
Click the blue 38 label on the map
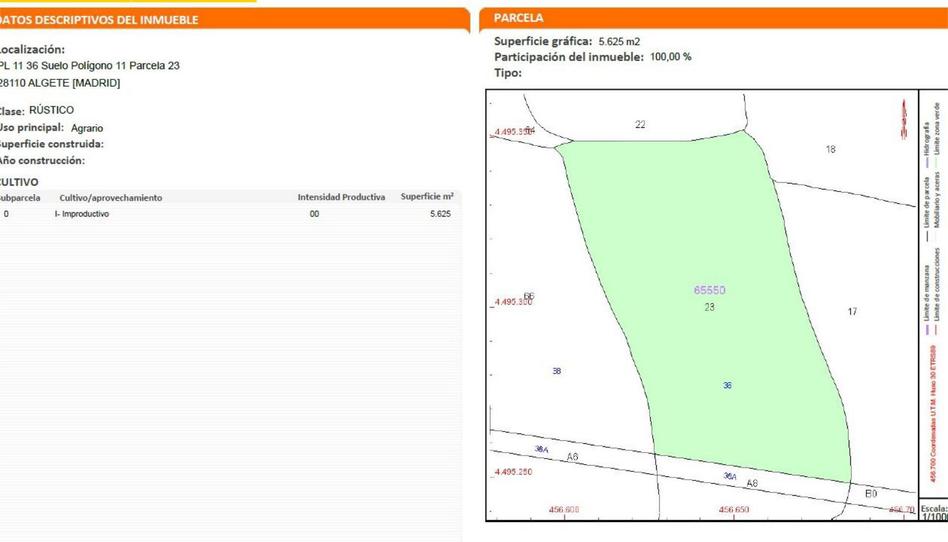(x=557, y=371)
